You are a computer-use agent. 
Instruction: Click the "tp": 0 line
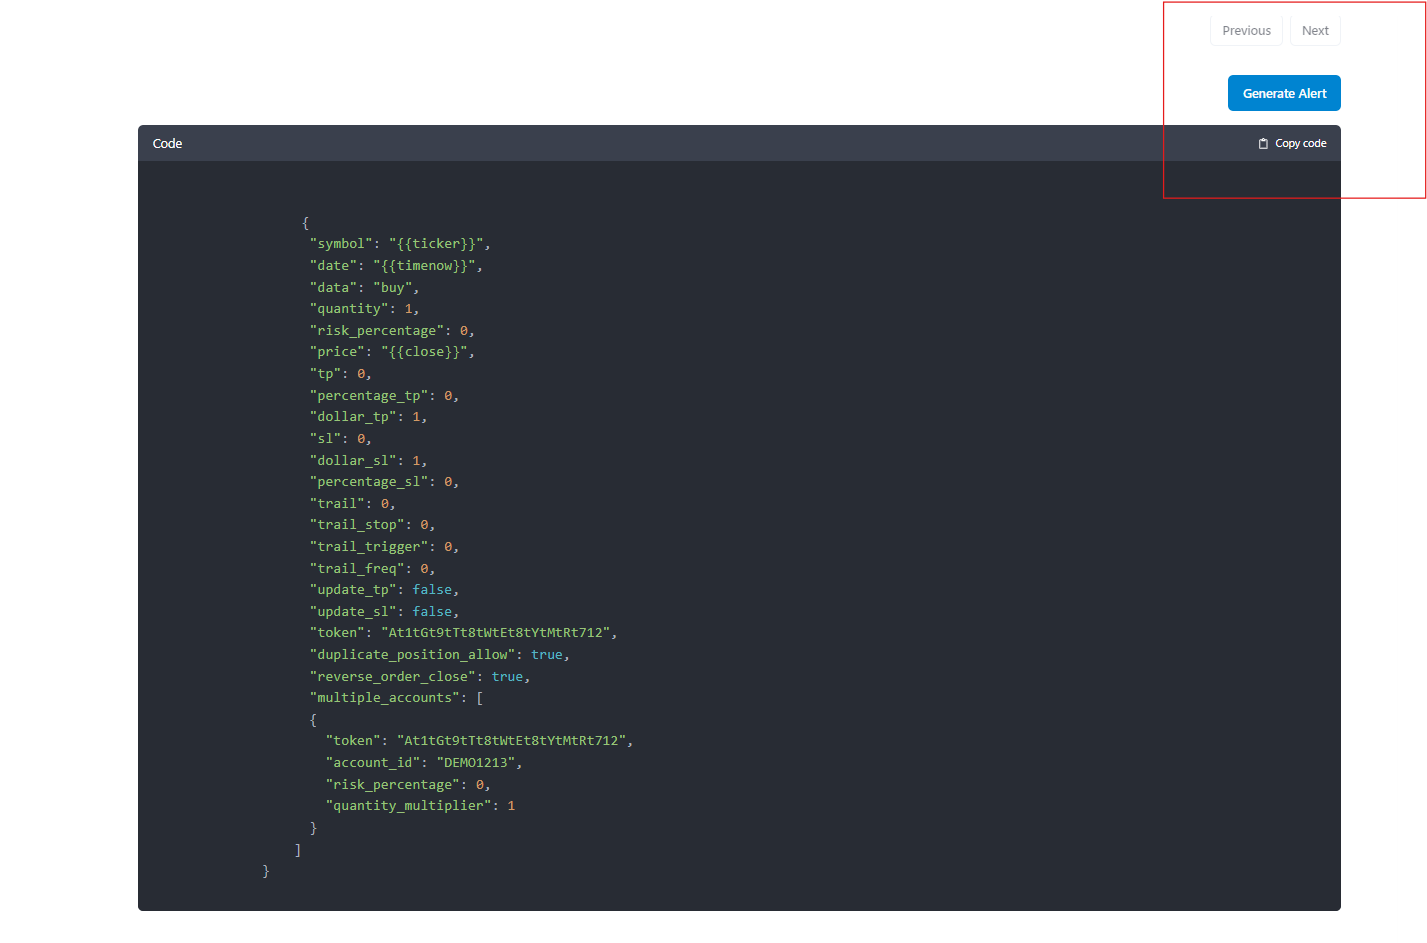point(340,374)
